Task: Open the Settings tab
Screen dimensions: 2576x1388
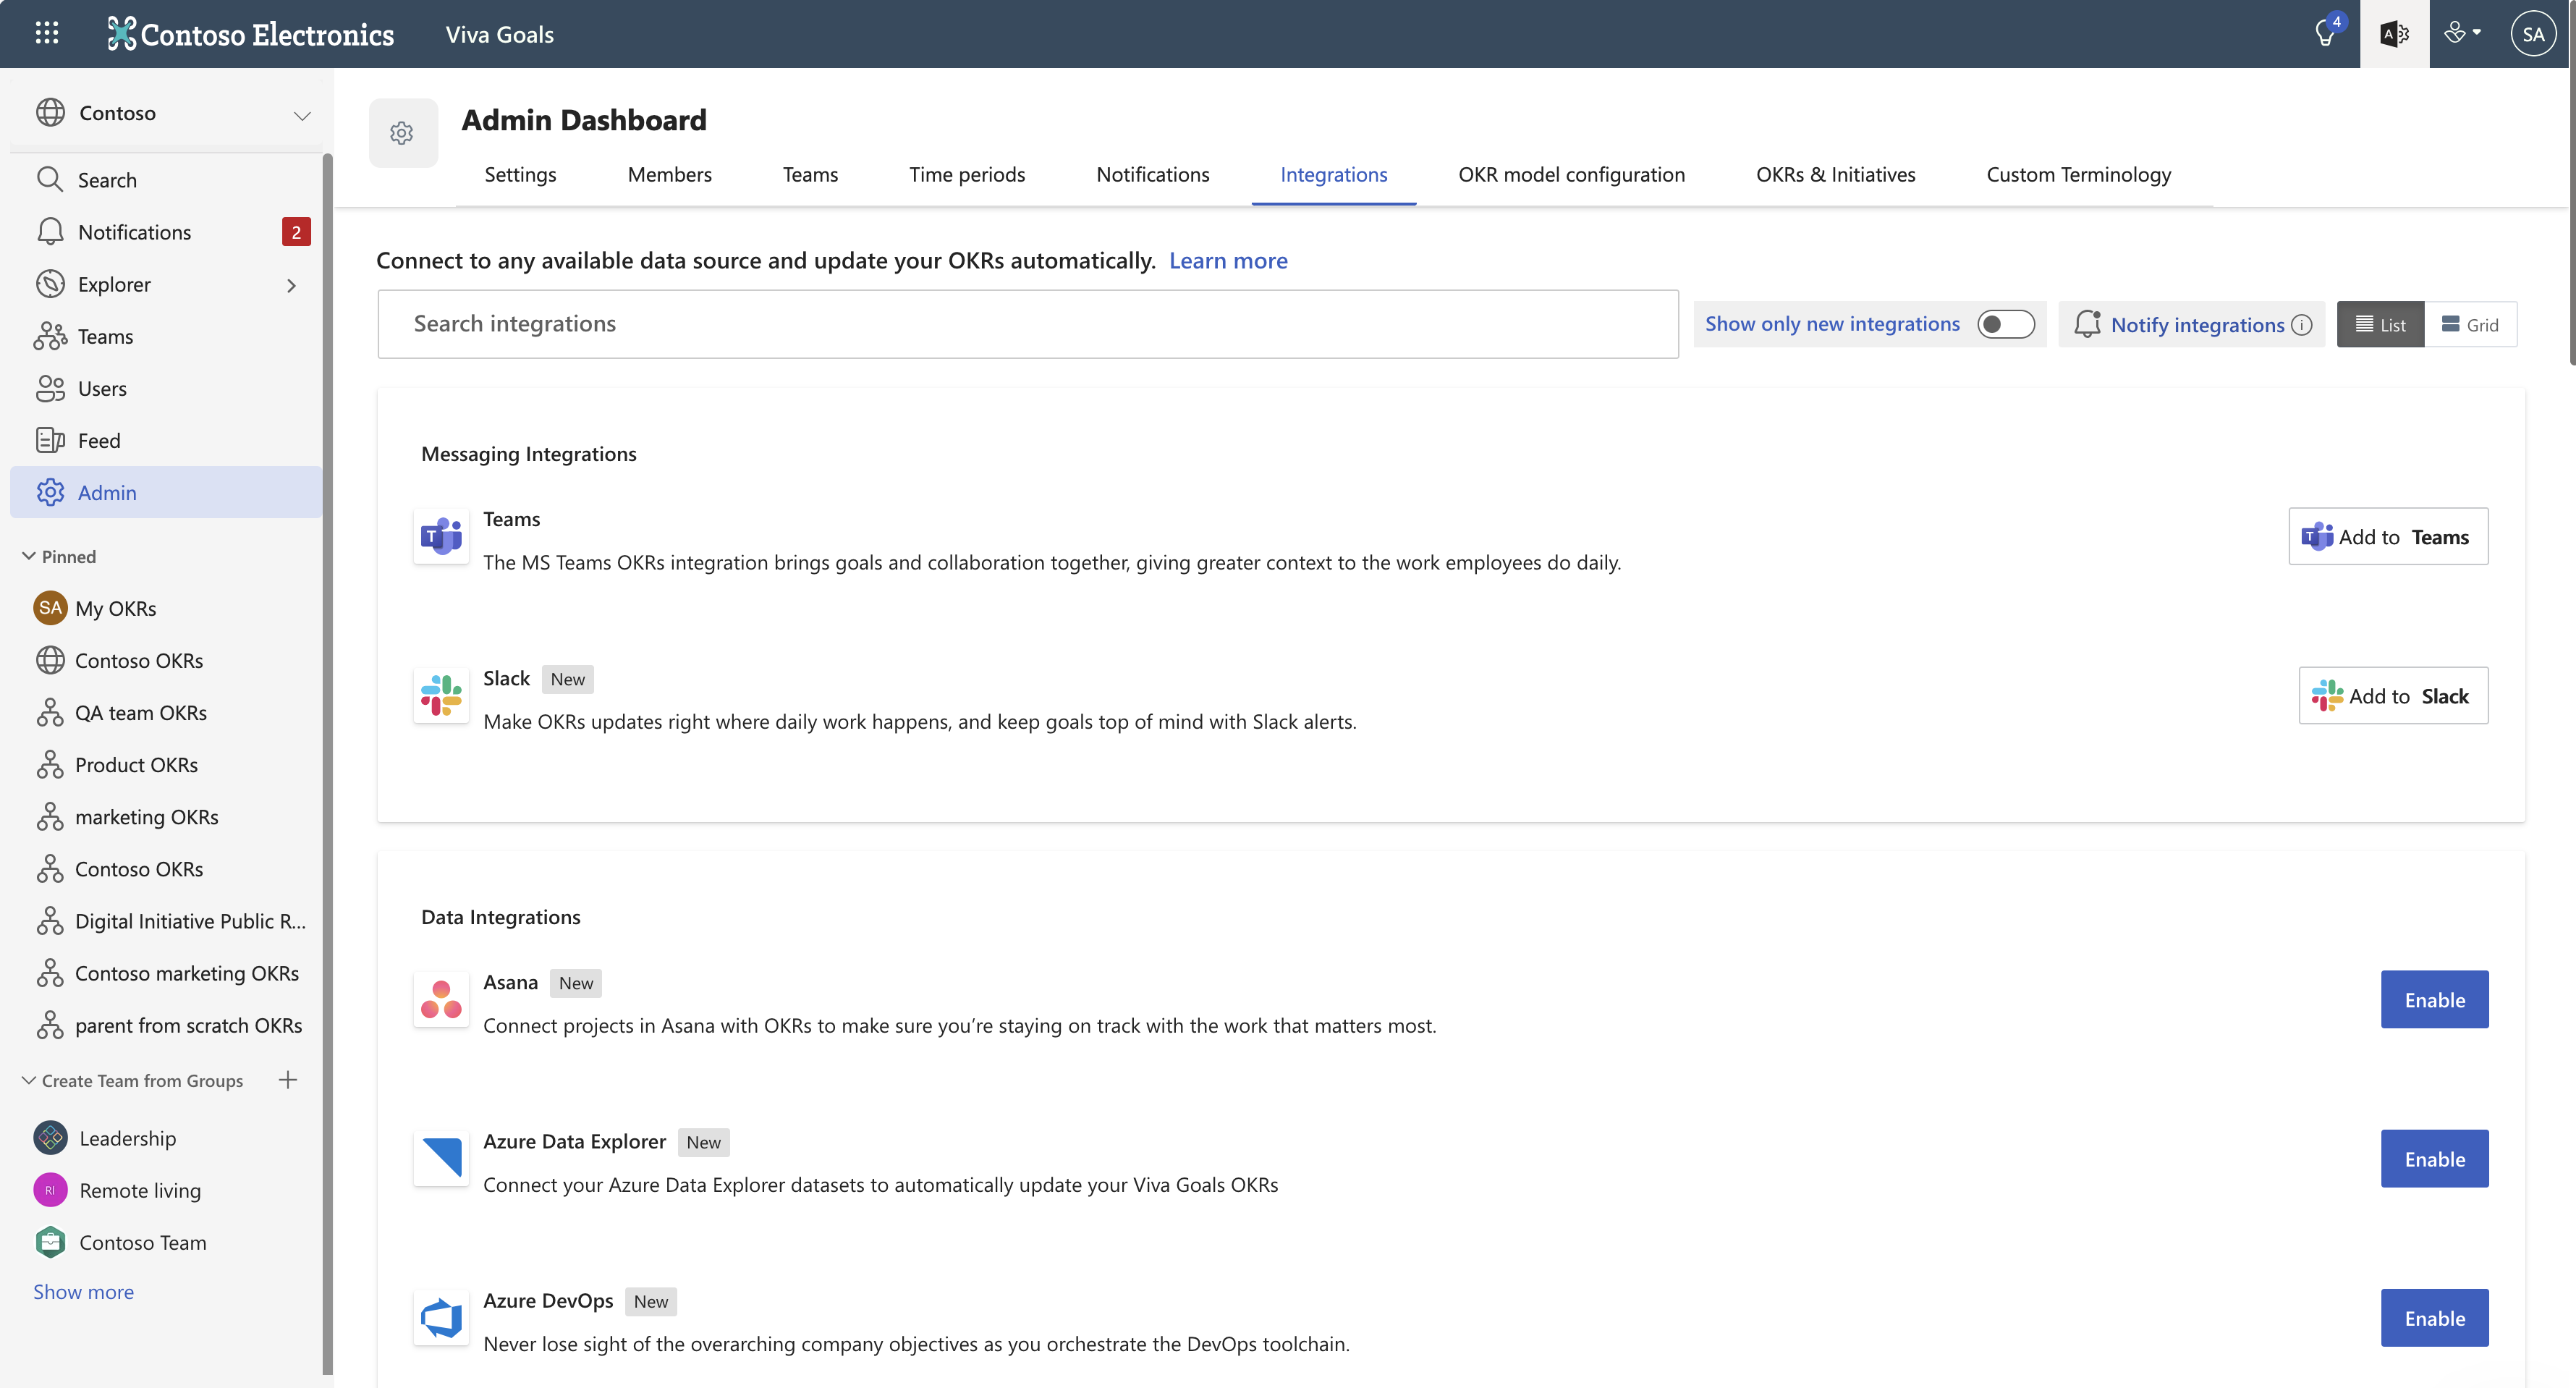Action: 520,174
